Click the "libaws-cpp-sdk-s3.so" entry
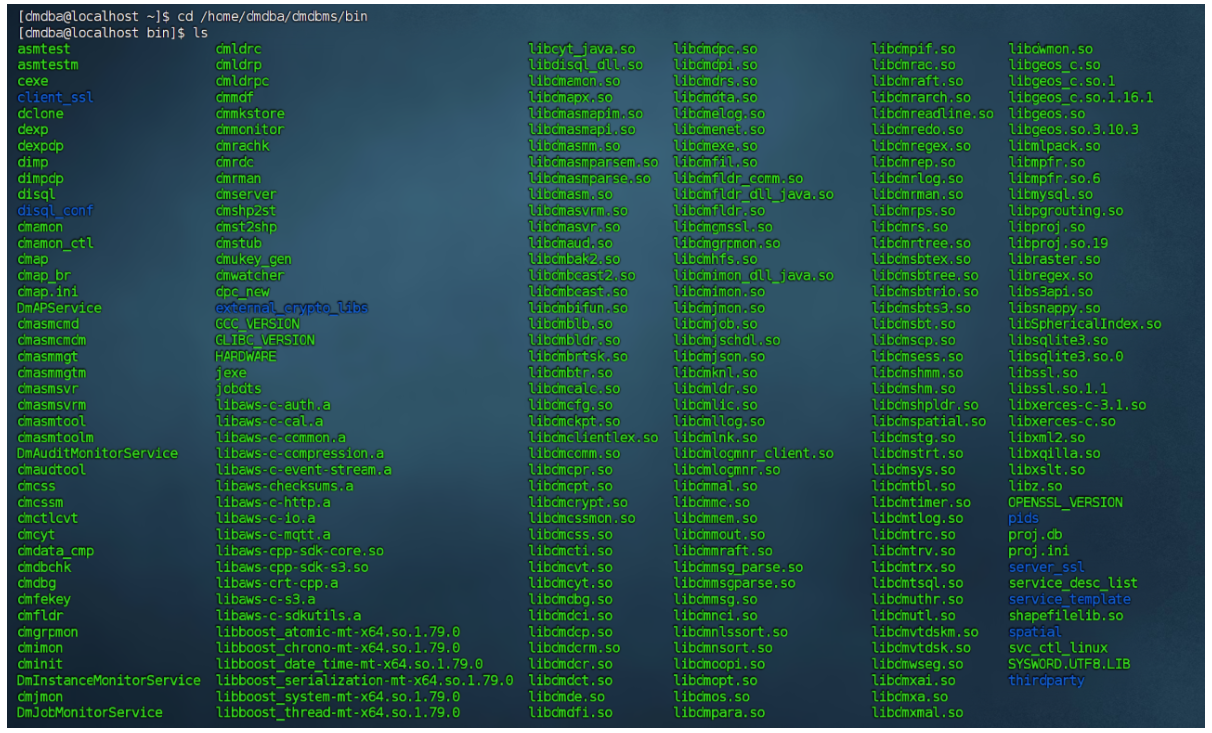This screenshot has width=1212, height=733. click(x=292, y=567)
